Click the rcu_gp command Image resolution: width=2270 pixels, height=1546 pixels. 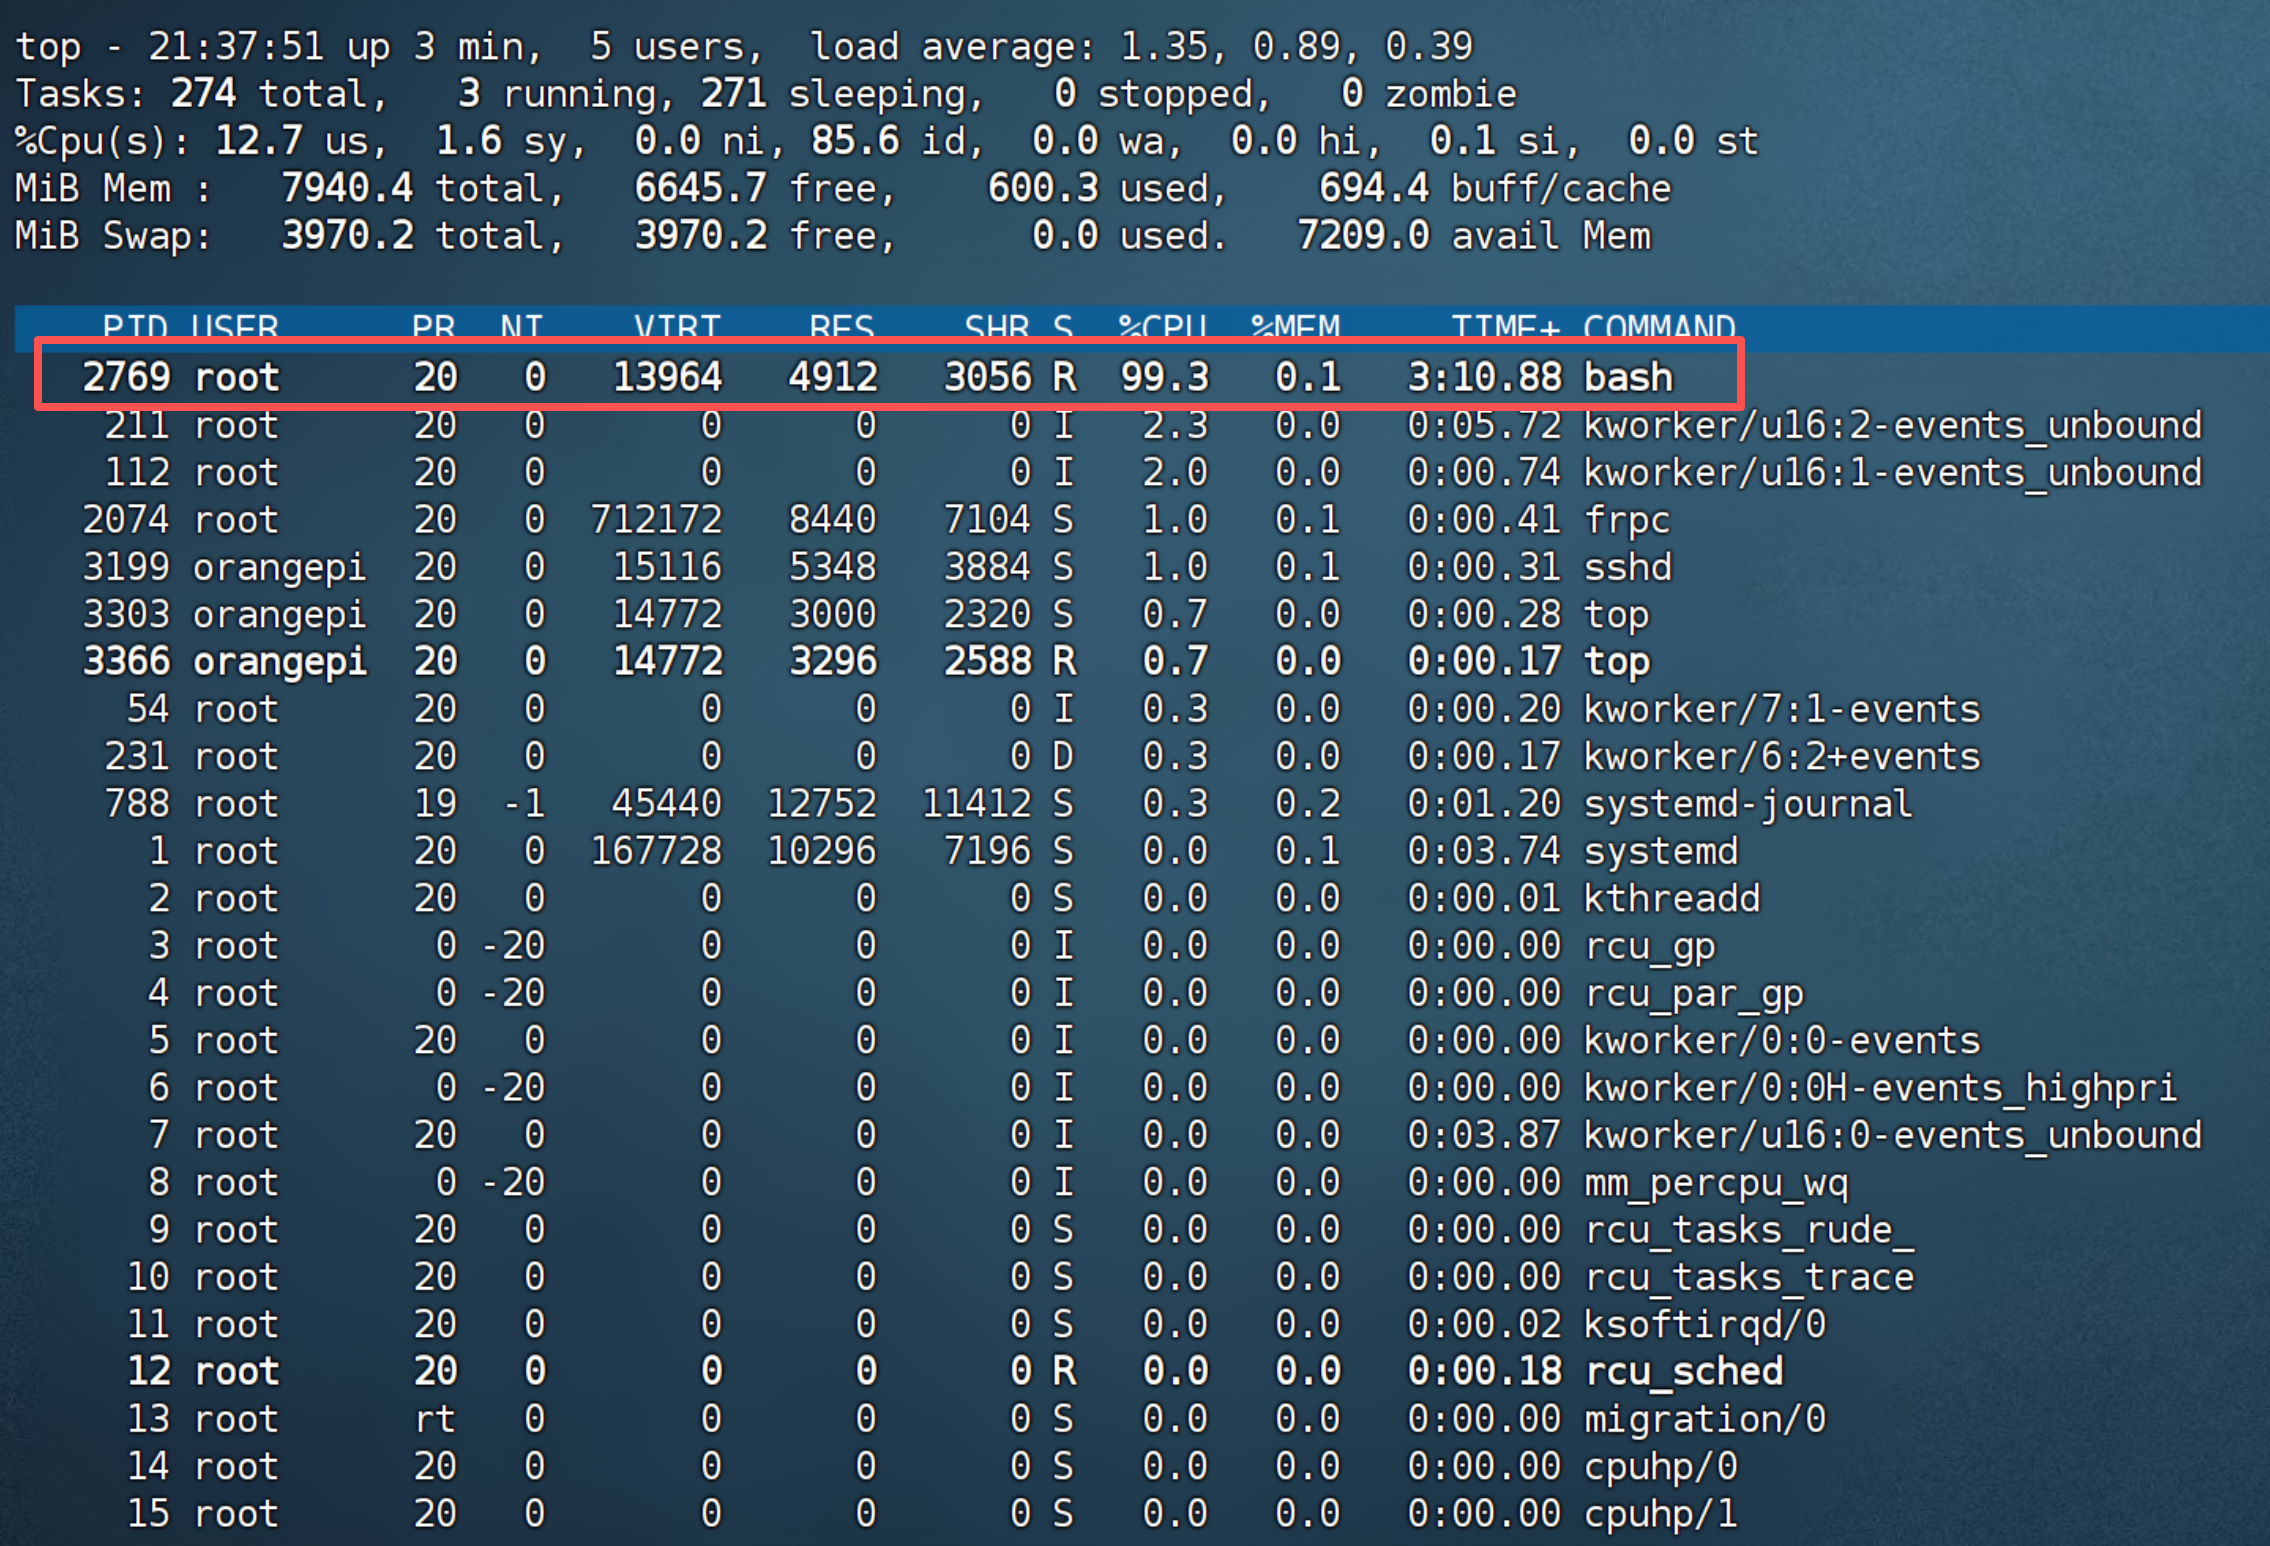[1650, 946]
